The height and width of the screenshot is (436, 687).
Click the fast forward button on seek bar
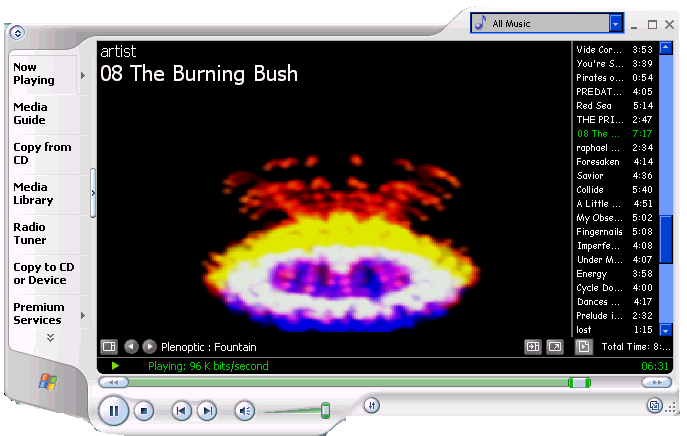(656, 383)
